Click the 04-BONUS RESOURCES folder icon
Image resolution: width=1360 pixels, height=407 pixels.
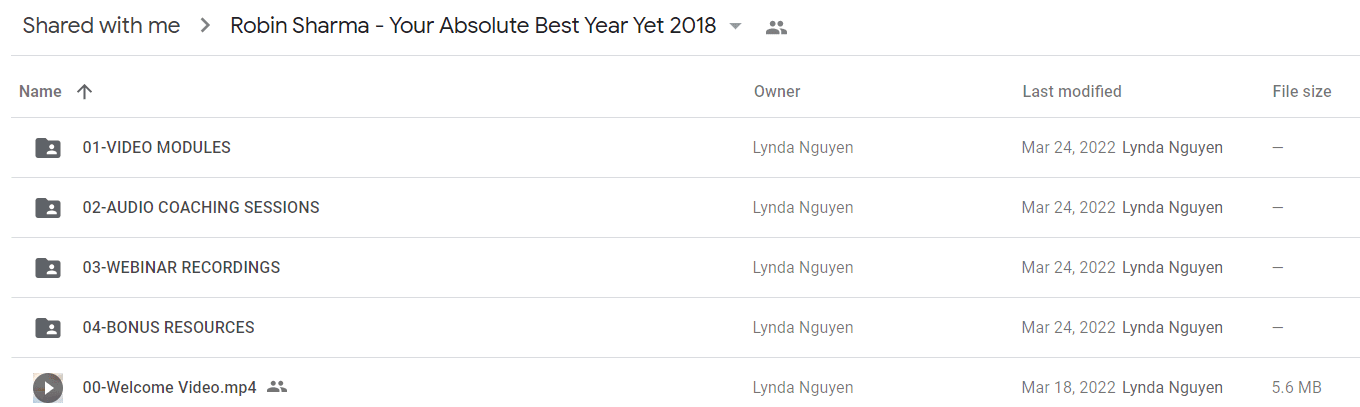pos(47,328)
